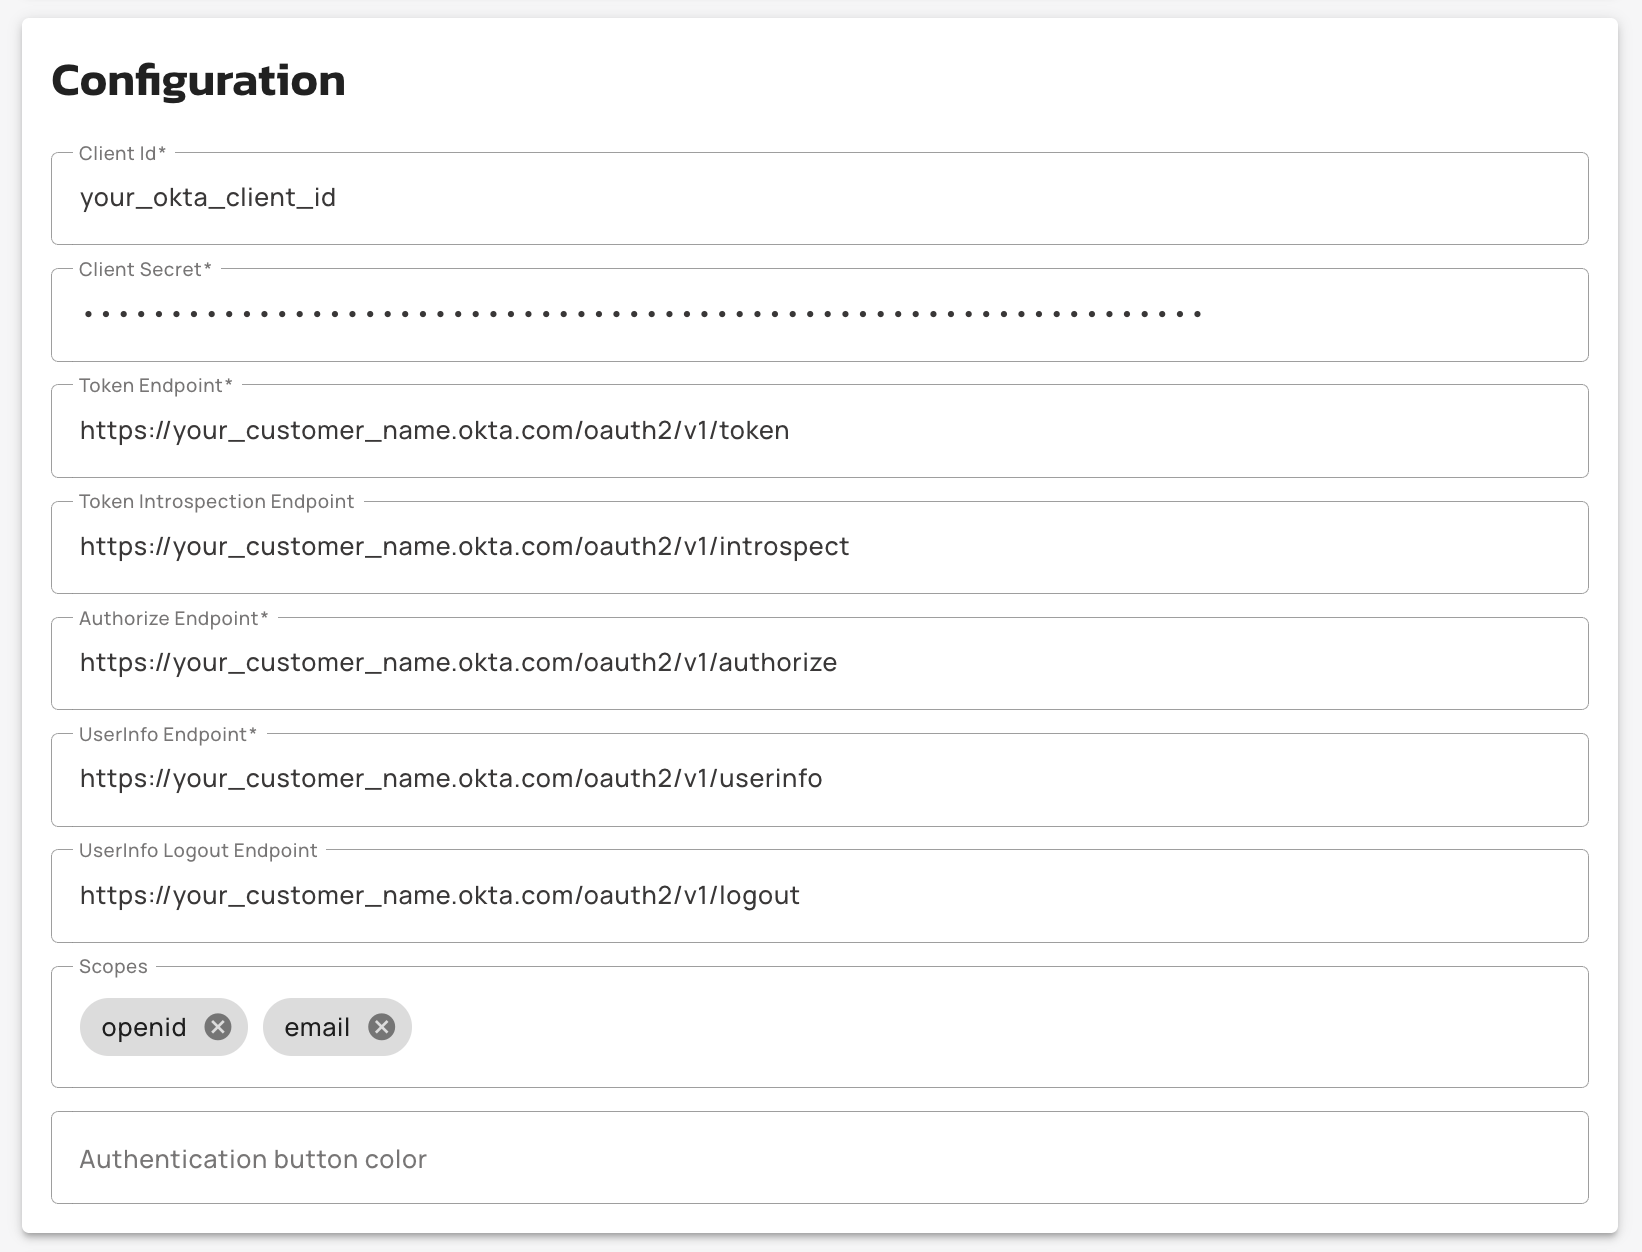Select the UserInfo Logout Endpoint field
This screenshot has width=1642, height=1252.
coord(818,895)
